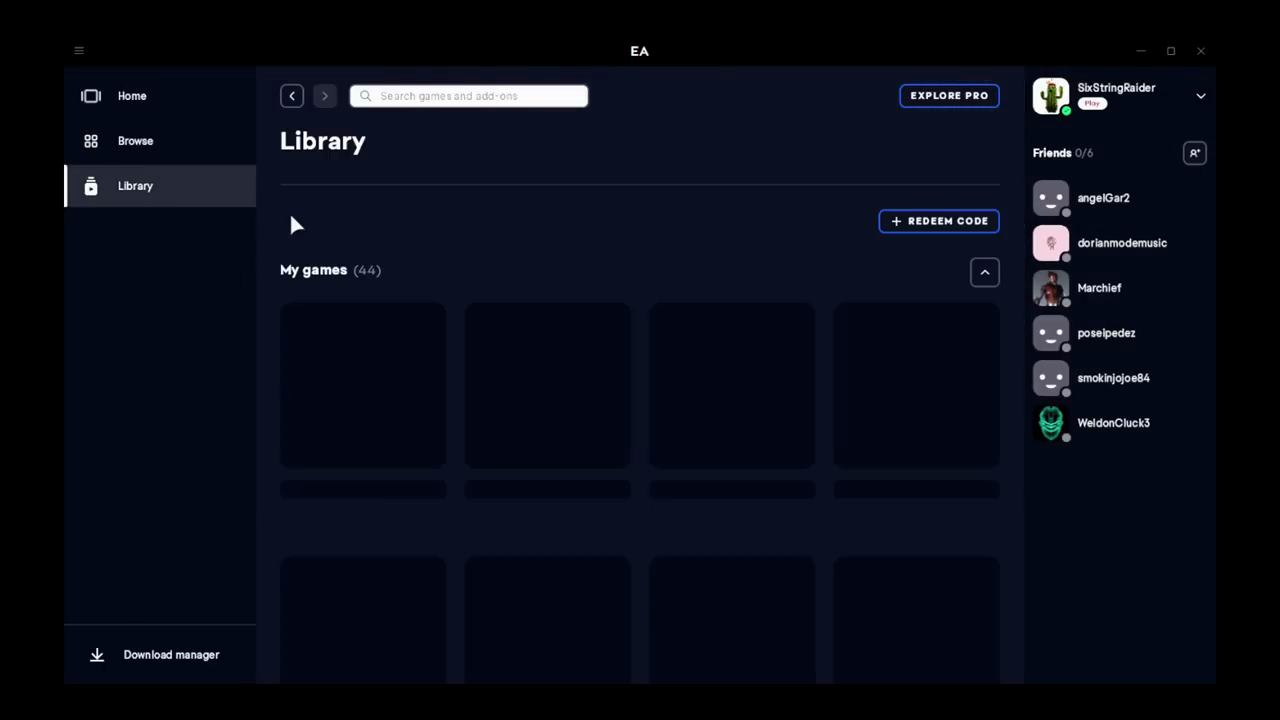Focus the Search games and add-ons field
This screenshot has width=1280, height=720.
[469, 96]
